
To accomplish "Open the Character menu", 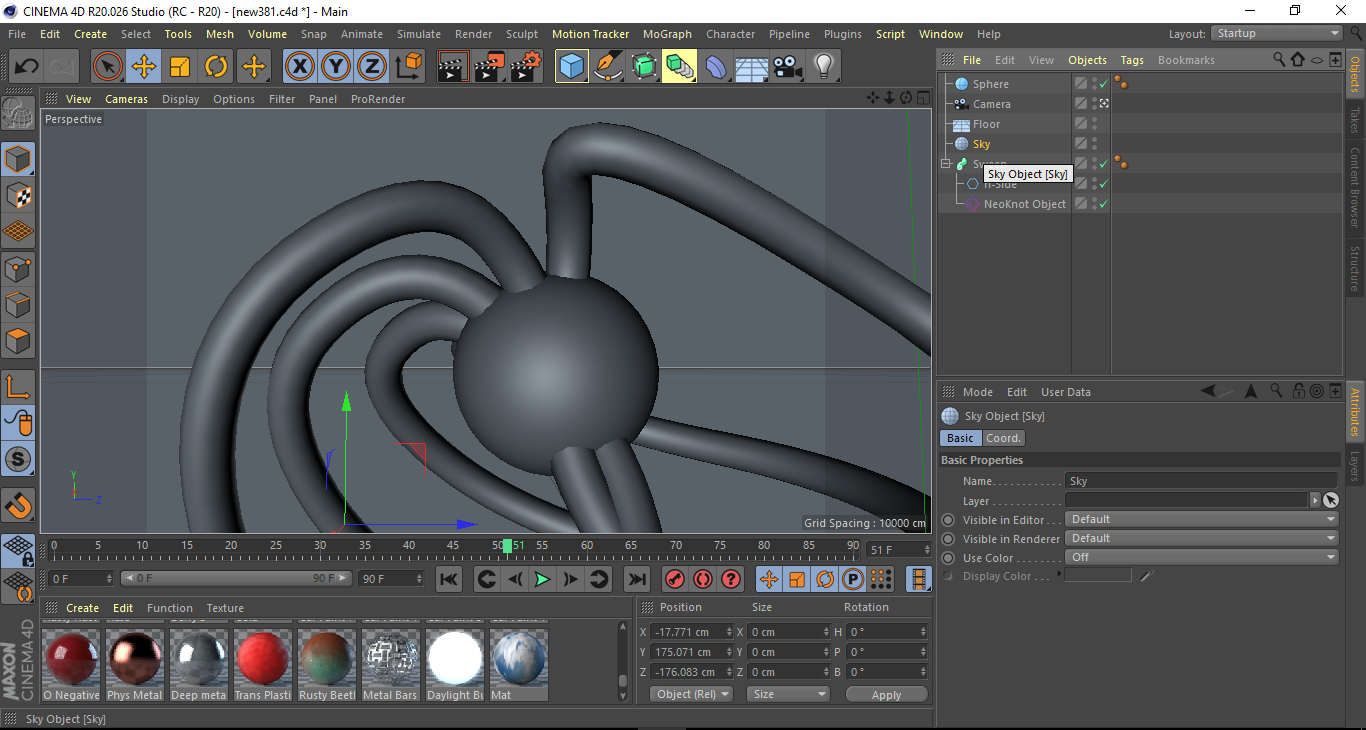I will (730, 34).
